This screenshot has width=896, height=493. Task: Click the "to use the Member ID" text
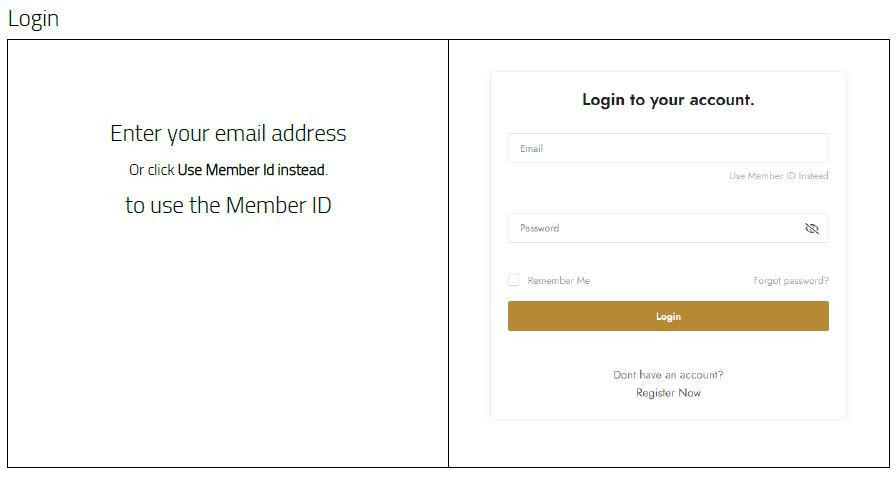pos(228,205)
